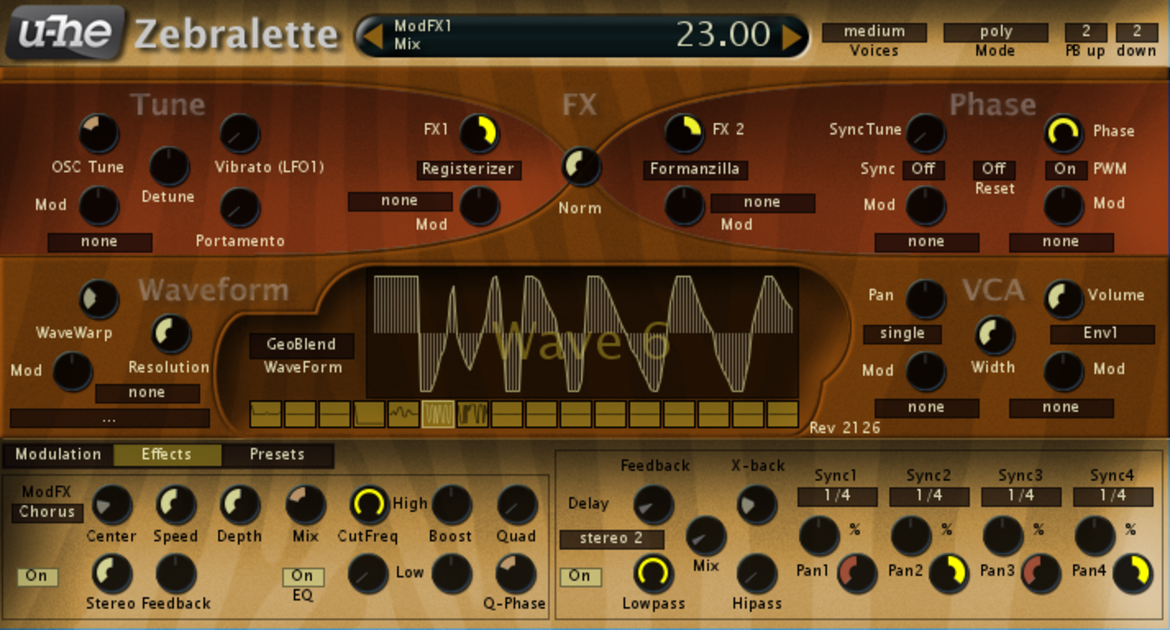Select the seventh waveform slot thumbnail
The image size is (1170, 630).
click(472, 414)
